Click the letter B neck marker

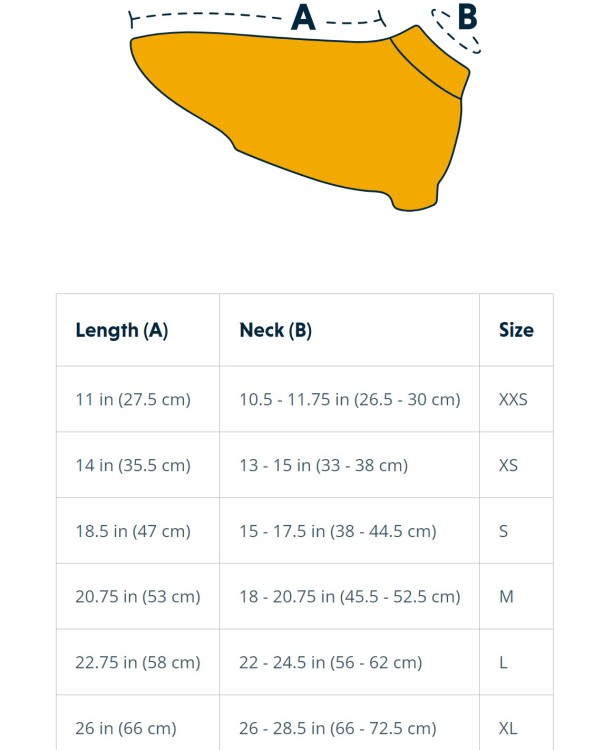coord(467,17)
